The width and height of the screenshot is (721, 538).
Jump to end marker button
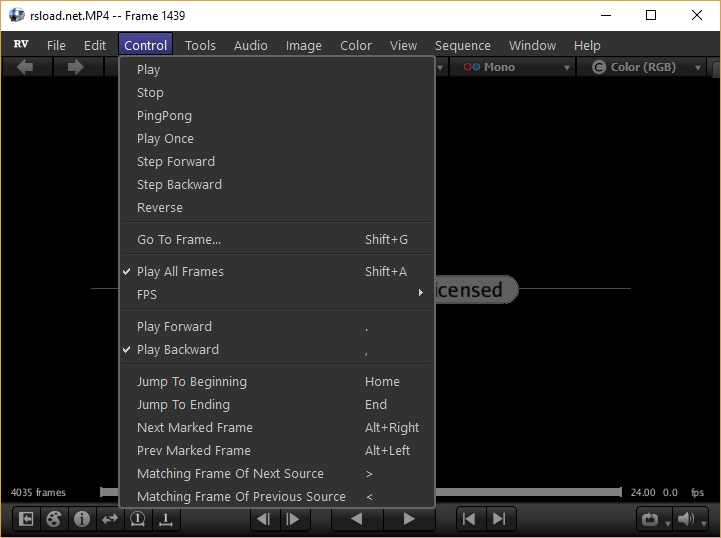[499, 520]
